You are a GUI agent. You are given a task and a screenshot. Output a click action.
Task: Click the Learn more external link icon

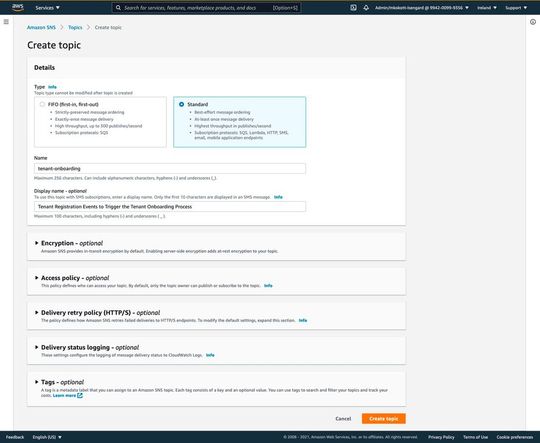point(80,395)
